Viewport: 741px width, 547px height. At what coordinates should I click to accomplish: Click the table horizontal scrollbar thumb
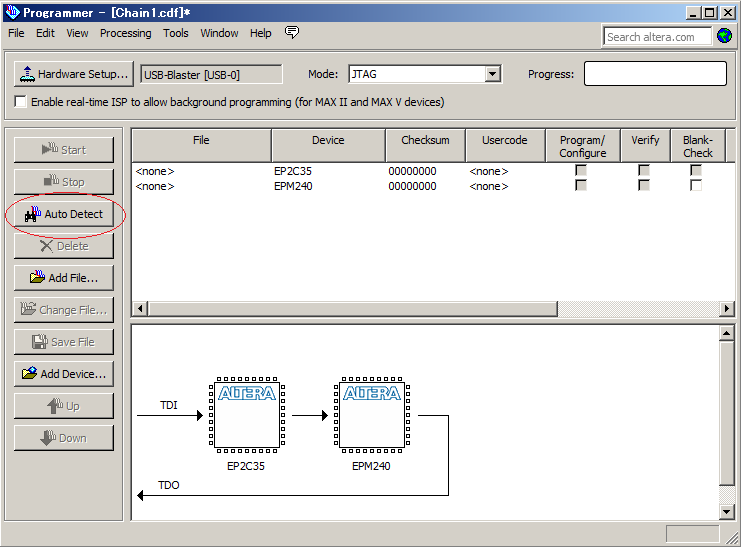[x=353, y=309]
